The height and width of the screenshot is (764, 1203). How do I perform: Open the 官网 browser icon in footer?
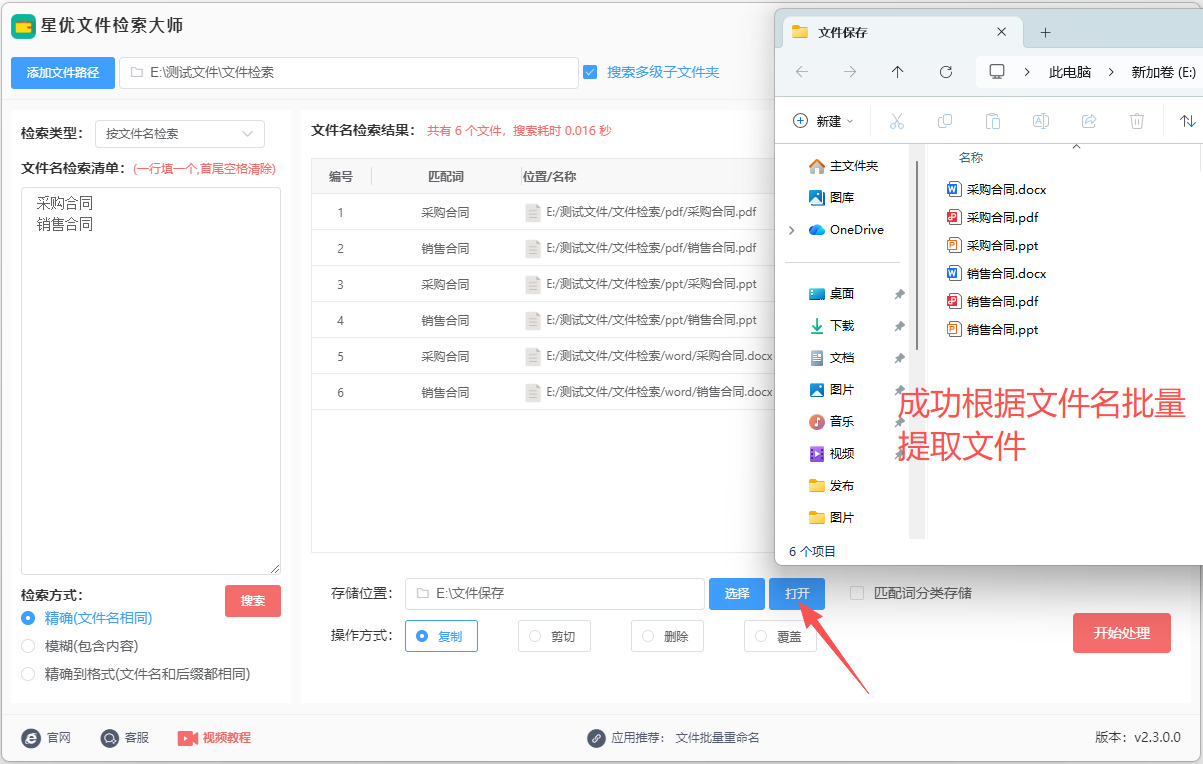pos(31,738)
